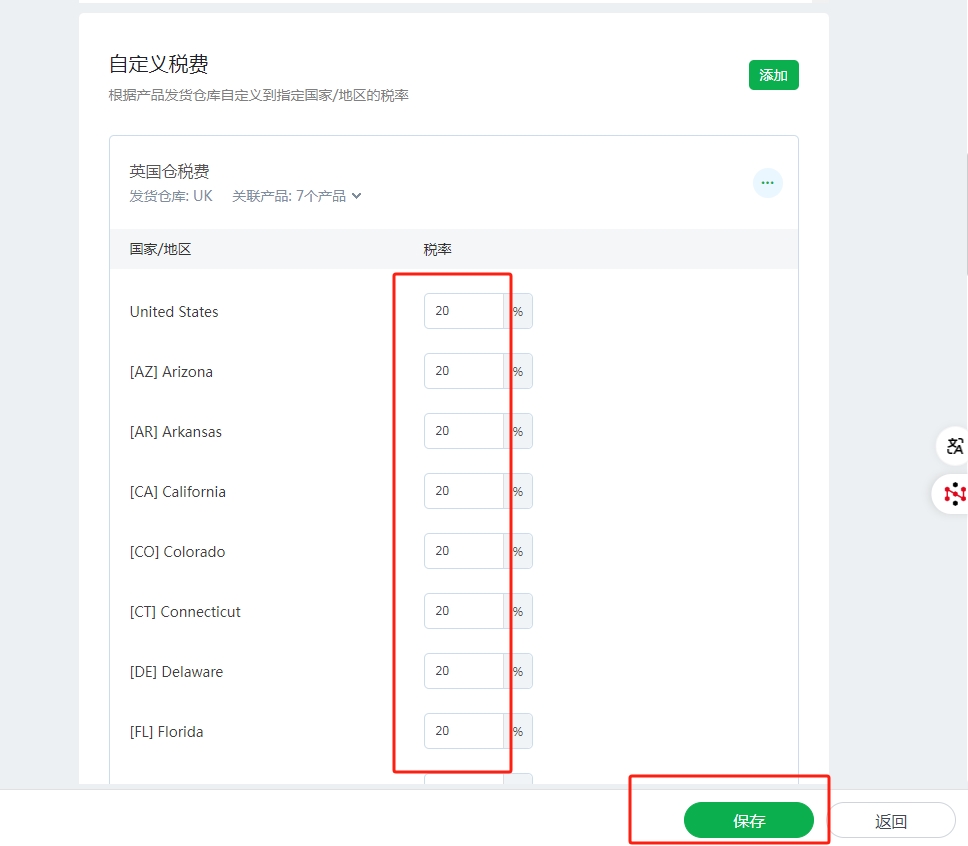Screen dimensions: 968x846
Task: Click the translate floating icon
Action: (953, 445)
